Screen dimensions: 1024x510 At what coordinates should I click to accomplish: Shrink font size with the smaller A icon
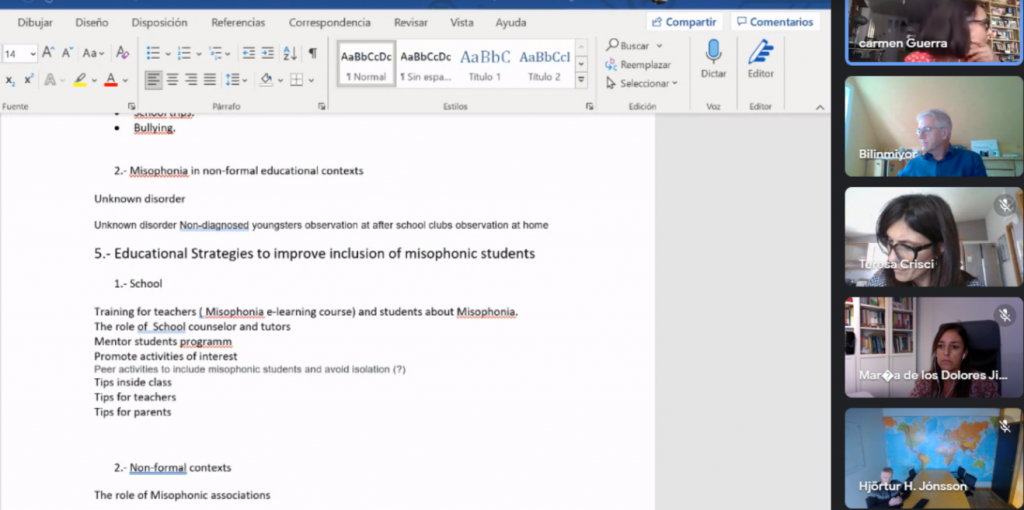(67, 53)
